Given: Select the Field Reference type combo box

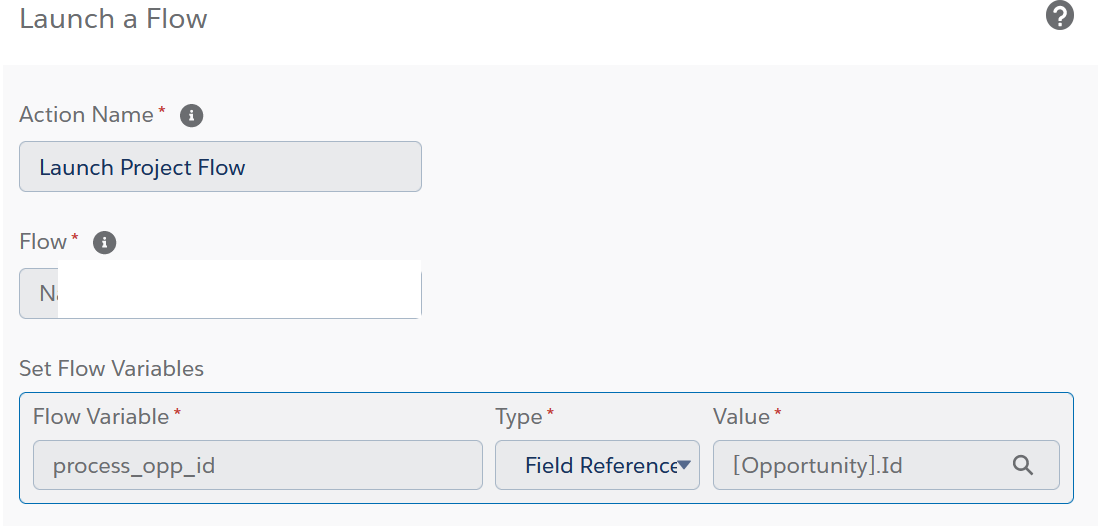Looking at the screenshot, I should [x=597, y=465].
